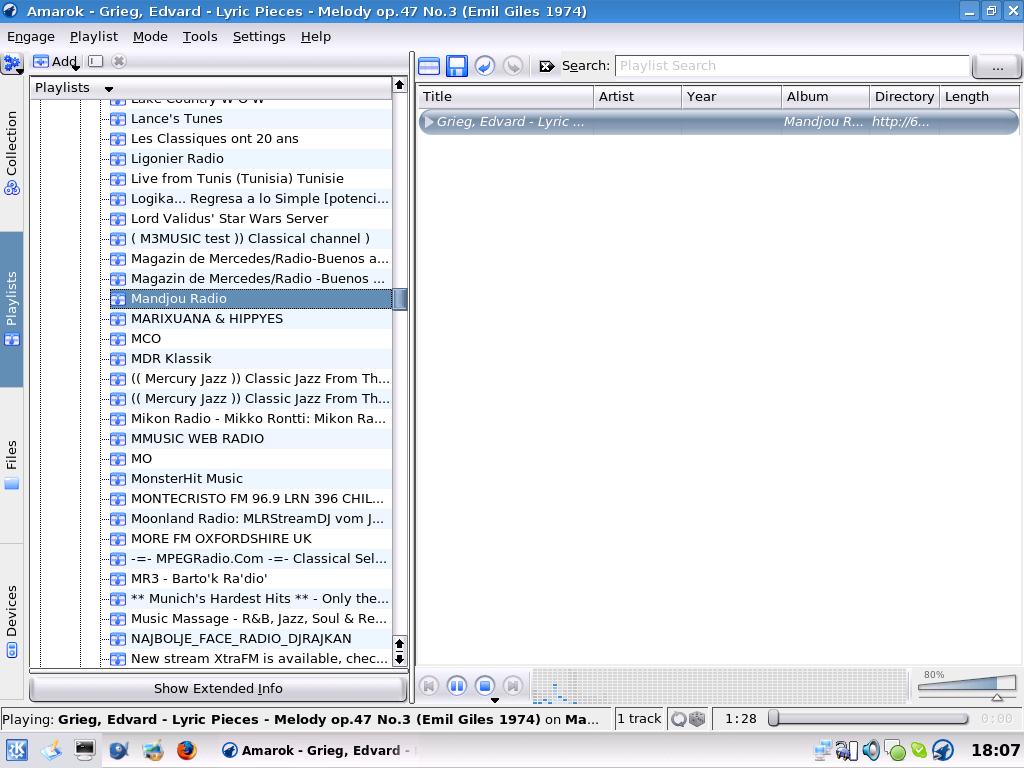The width and height of the screenshot is (1024, 768).
Task: Focus the Playlist Search input field
Action: [x=792, y=66]
